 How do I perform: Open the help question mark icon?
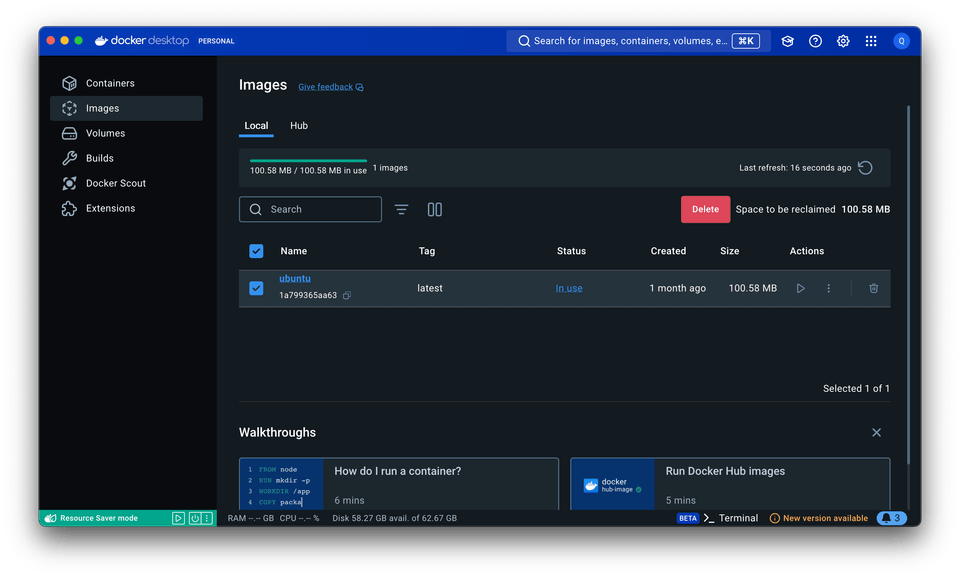point(816,41)
